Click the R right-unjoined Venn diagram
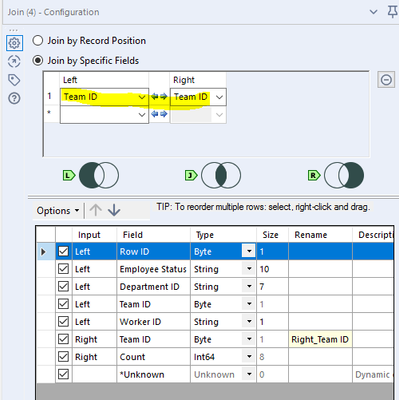The image size is (399, 400). (344, 175)
